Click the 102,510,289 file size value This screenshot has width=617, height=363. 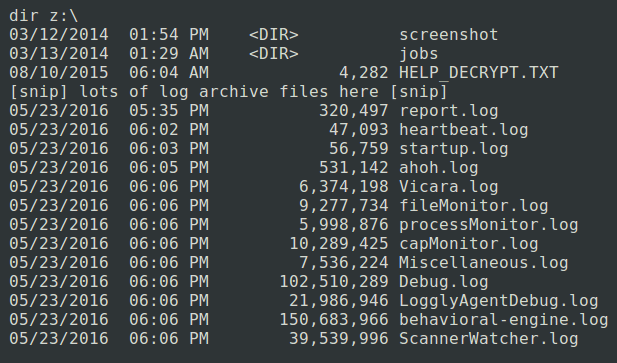[334, 282]
